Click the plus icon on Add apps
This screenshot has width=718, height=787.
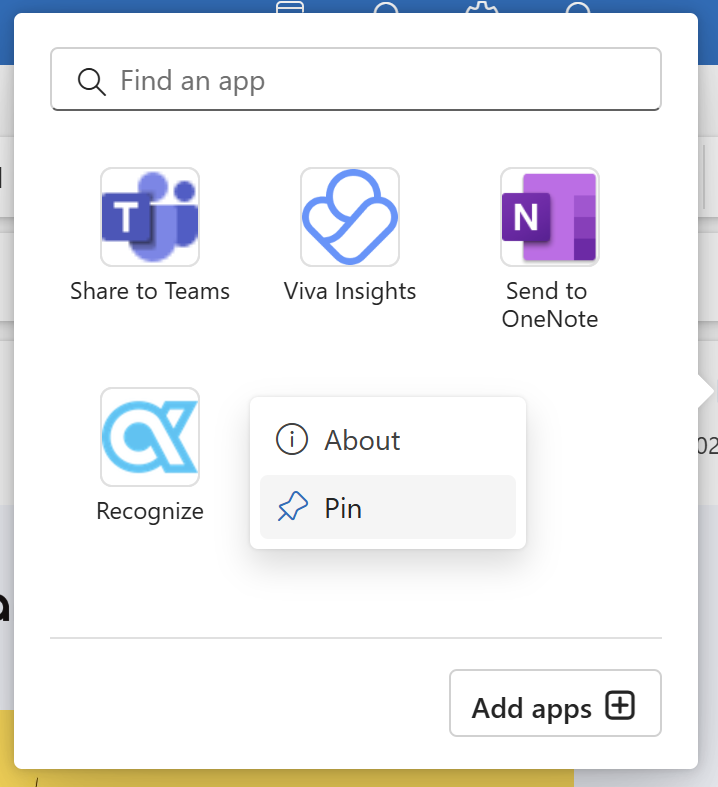621,707
